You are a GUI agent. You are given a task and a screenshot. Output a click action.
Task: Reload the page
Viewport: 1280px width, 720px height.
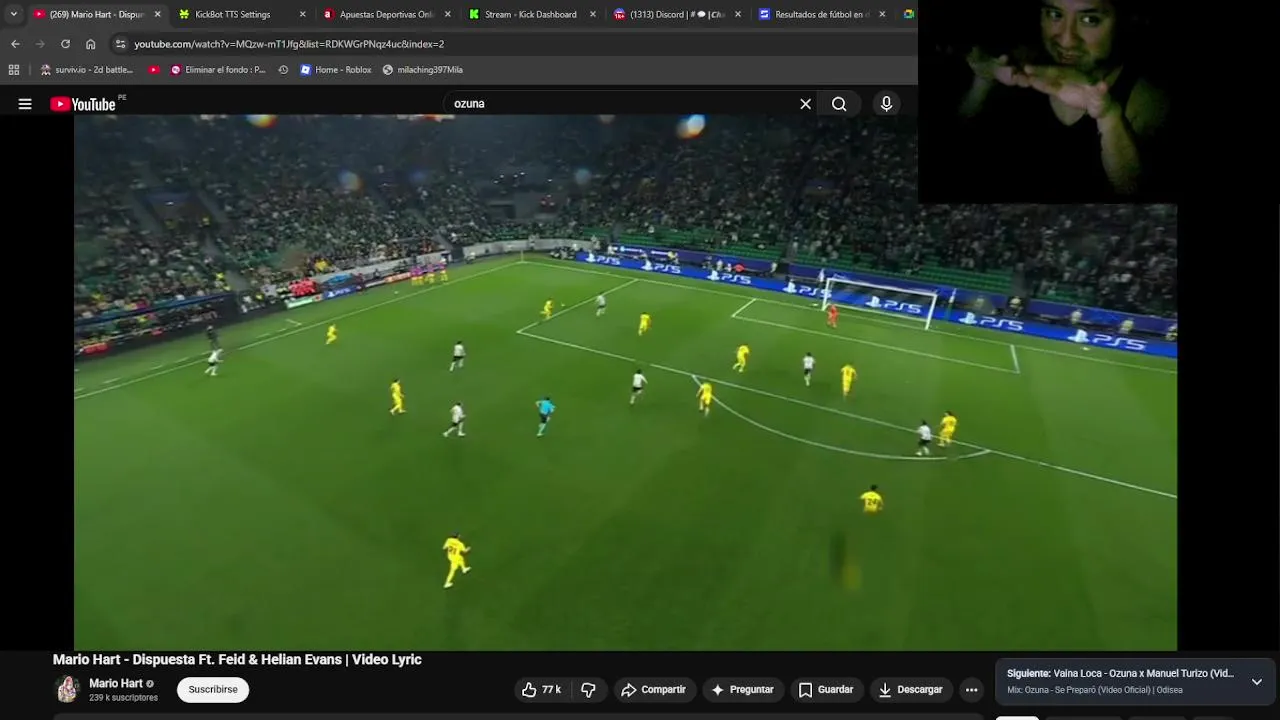coord(65,44)
